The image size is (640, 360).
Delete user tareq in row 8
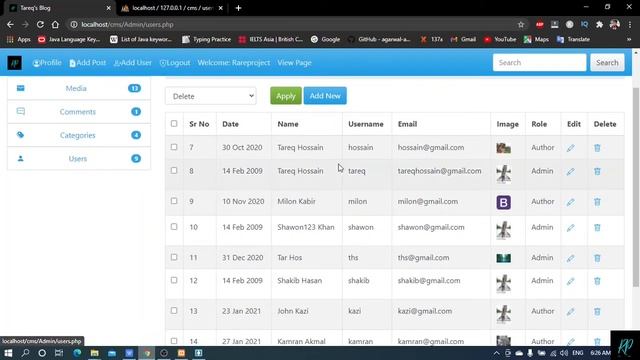pyautogui.click(x=597, y=171)
